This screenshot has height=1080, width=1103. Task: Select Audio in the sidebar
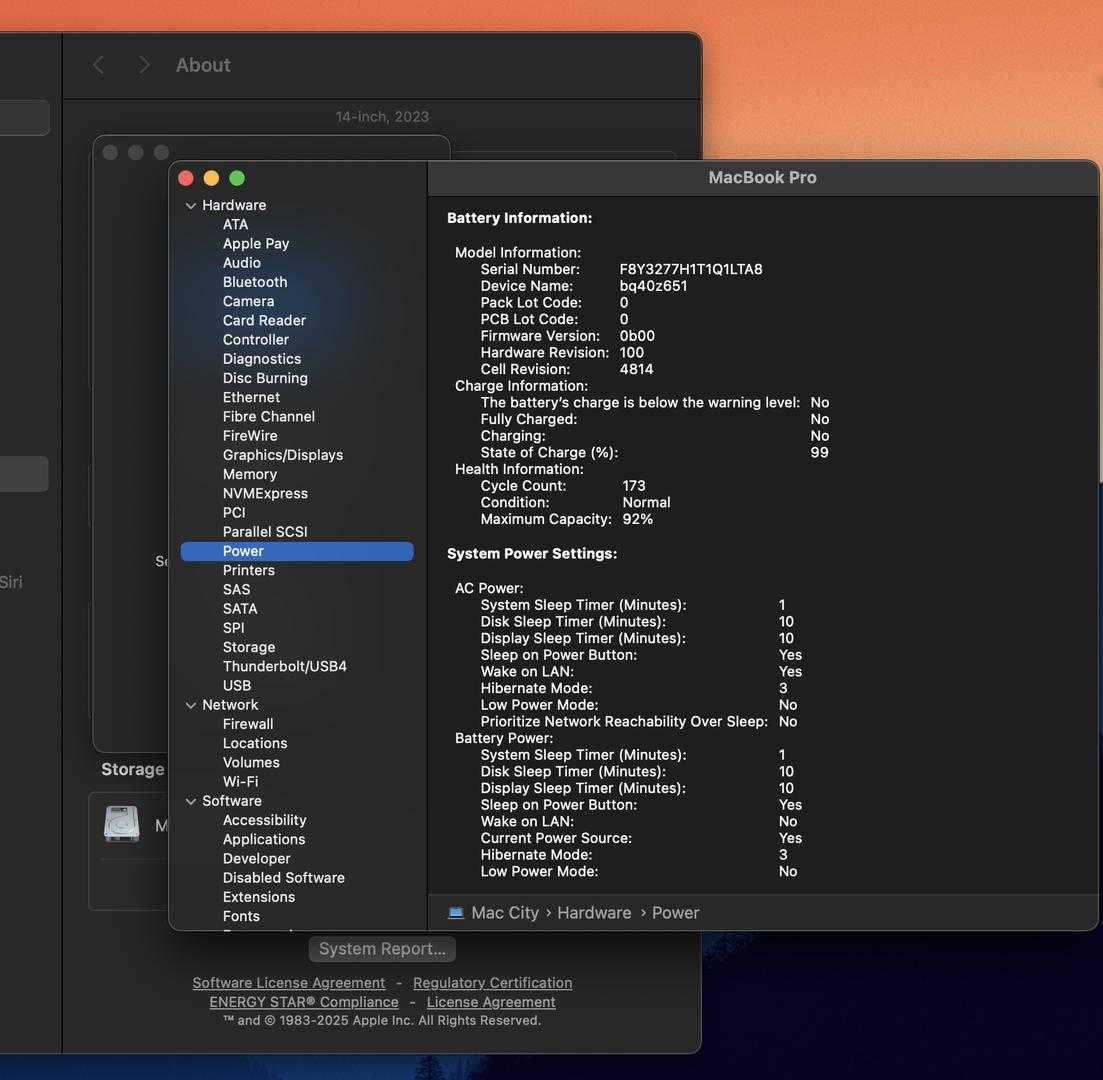tap(241, 262)
